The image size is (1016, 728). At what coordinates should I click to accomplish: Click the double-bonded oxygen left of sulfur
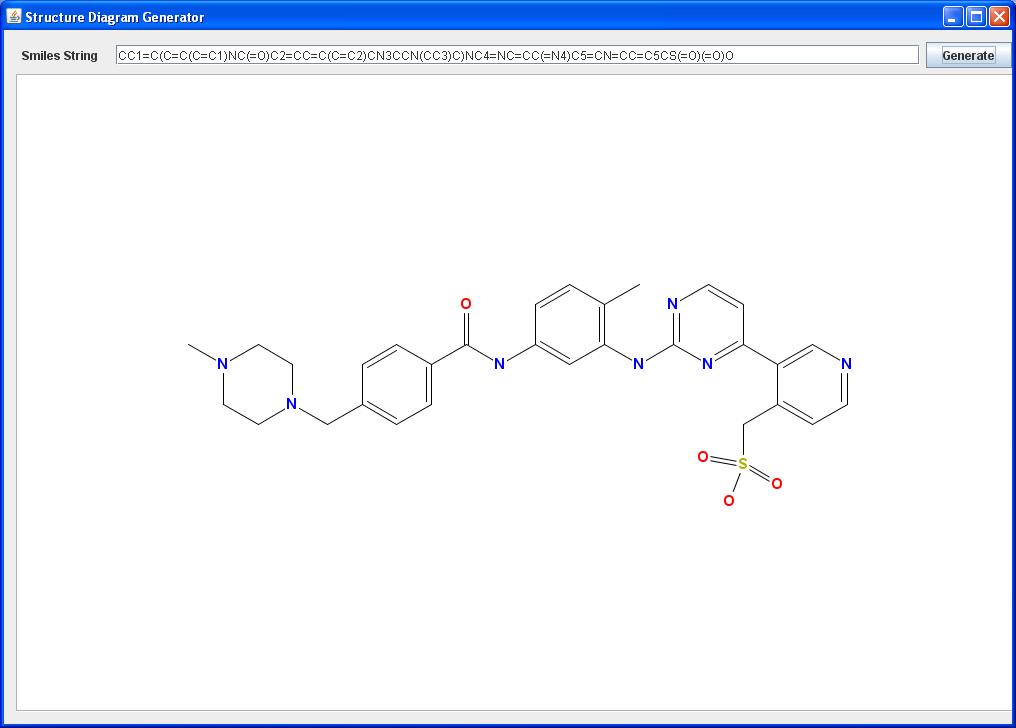pos(702,456)
